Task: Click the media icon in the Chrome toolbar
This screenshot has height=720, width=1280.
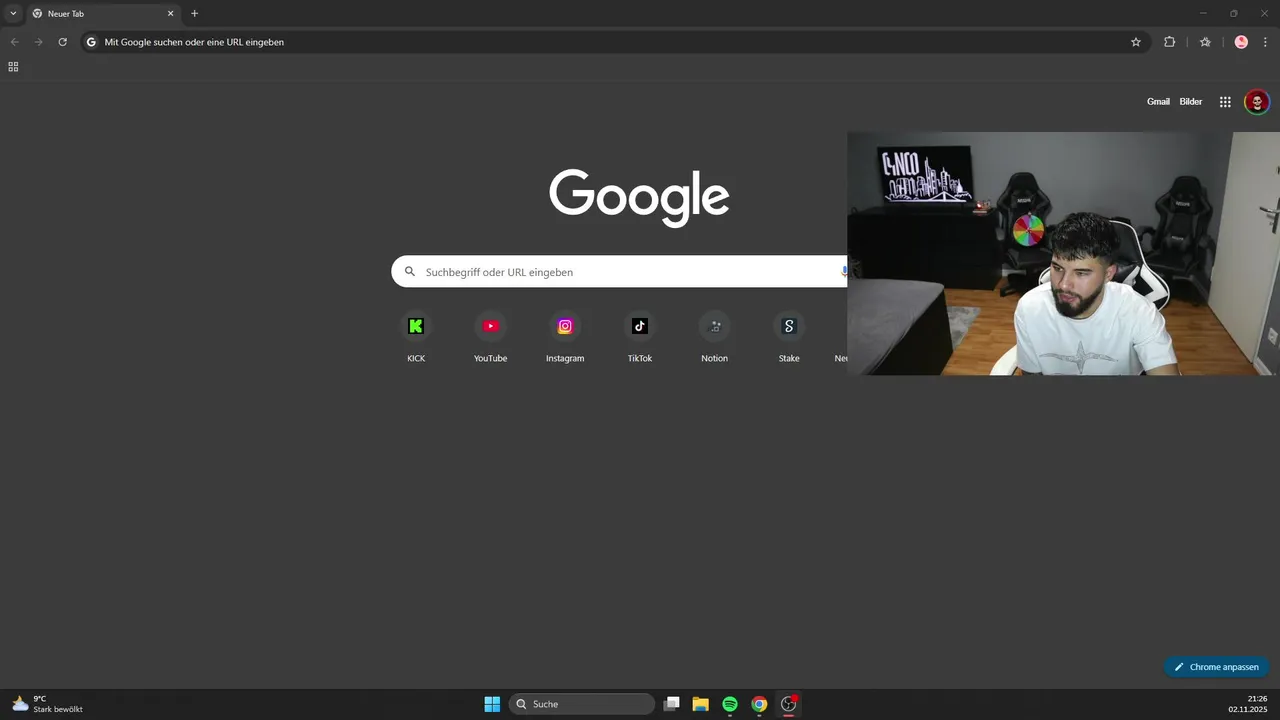Action: (x=1205, y=42)
